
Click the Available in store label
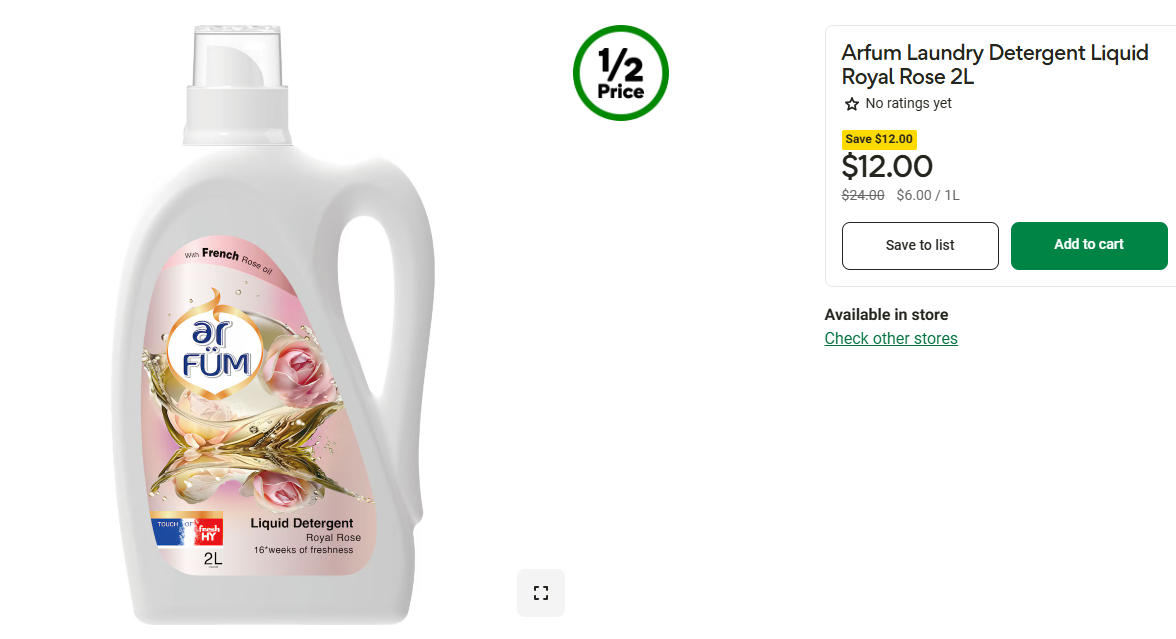886,314
